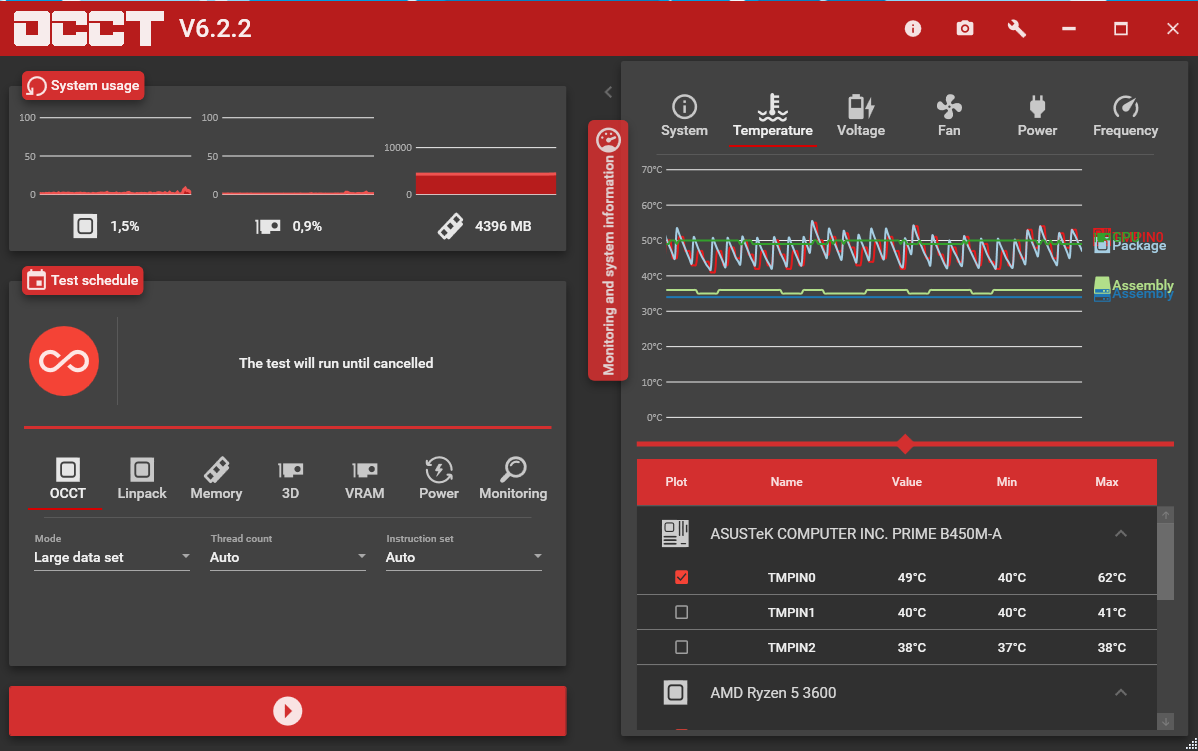Select the 3D test type

point(290,479)
